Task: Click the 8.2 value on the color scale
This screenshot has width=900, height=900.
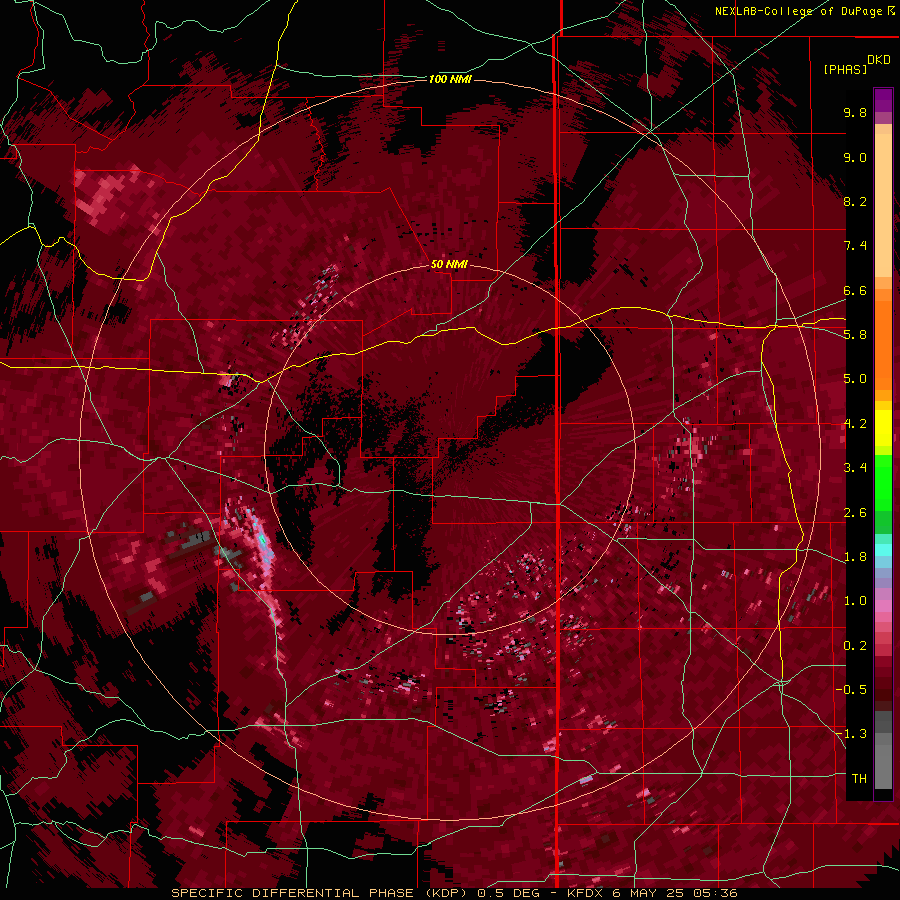Action: click(x=855, y=201)
